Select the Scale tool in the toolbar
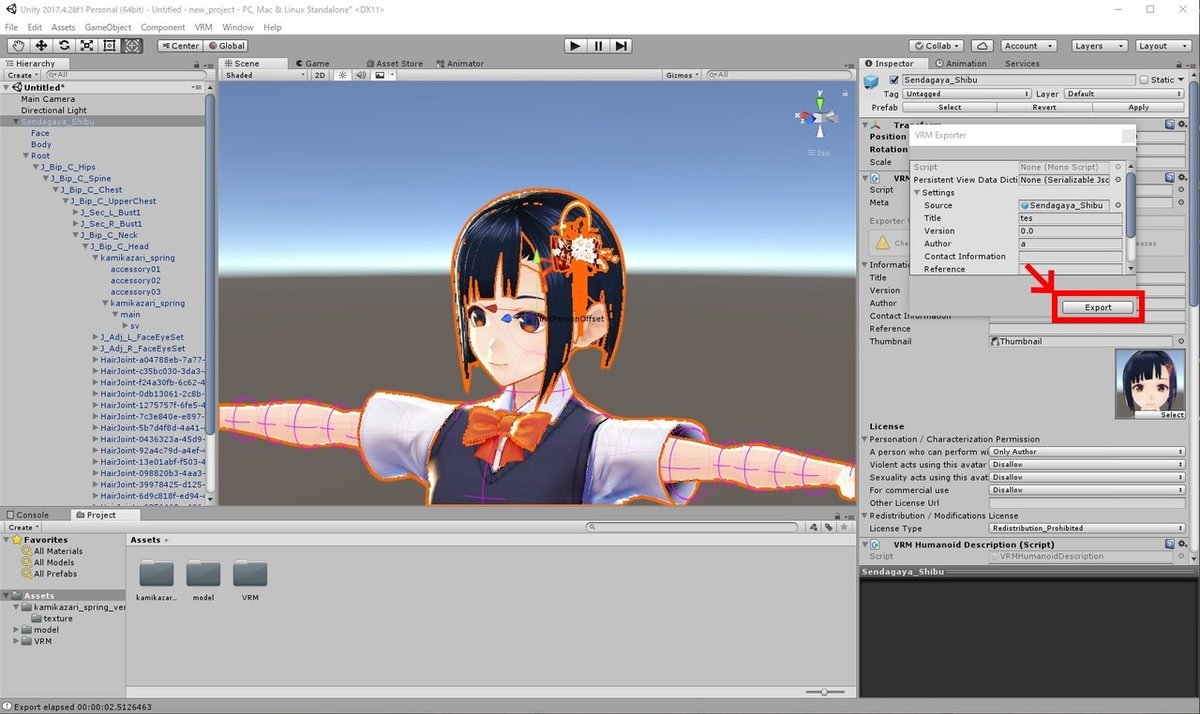 (x=87, y=45)
